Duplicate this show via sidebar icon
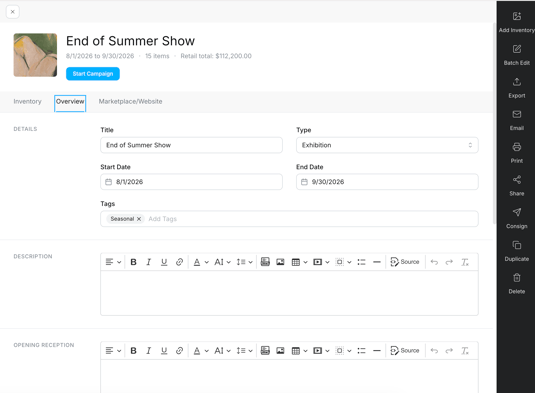The image size is (535, 393). point(517,251)
